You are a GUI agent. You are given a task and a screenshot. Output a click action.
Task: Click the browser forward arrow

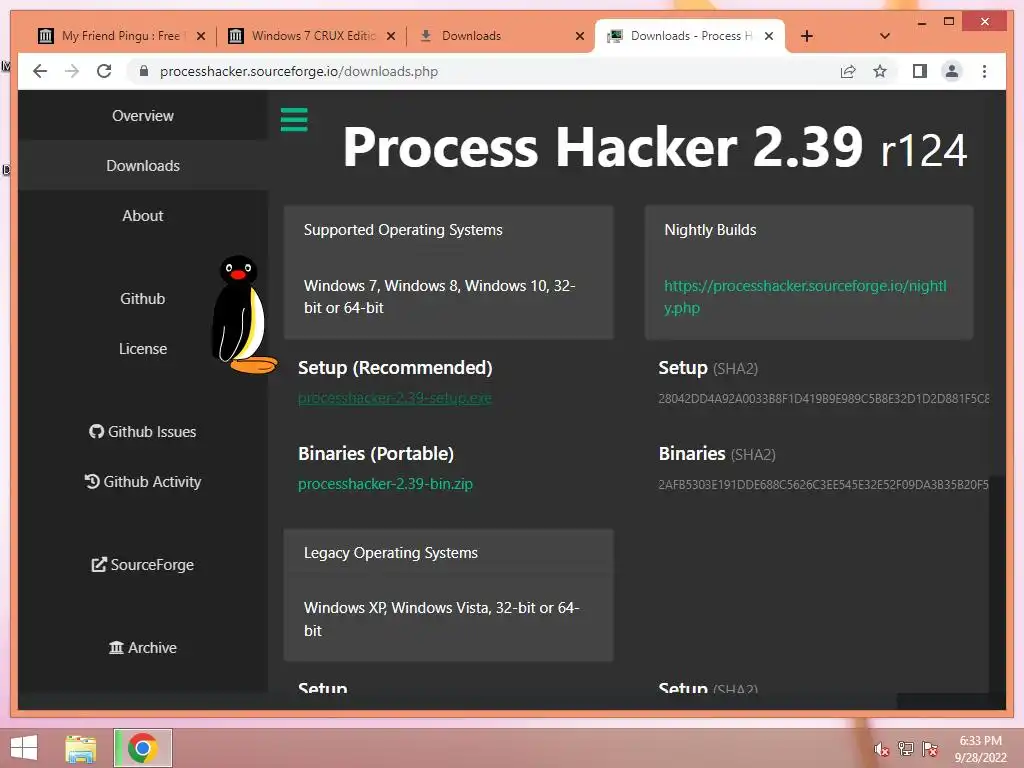pos(72,71)
